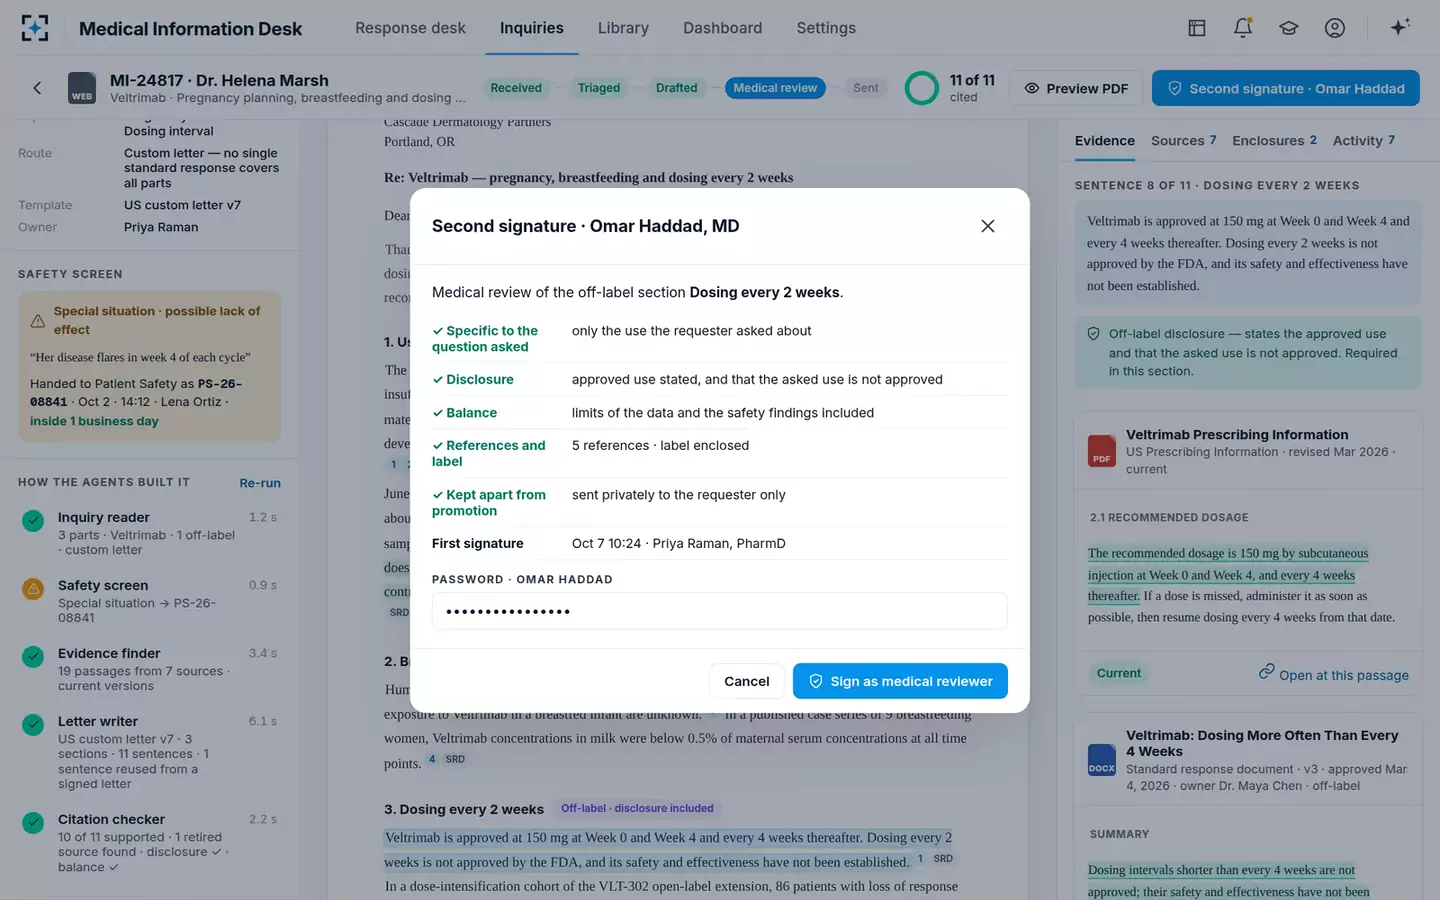Select the Medical review workflow stage
1440x900 pixels.
pos(775,88)
